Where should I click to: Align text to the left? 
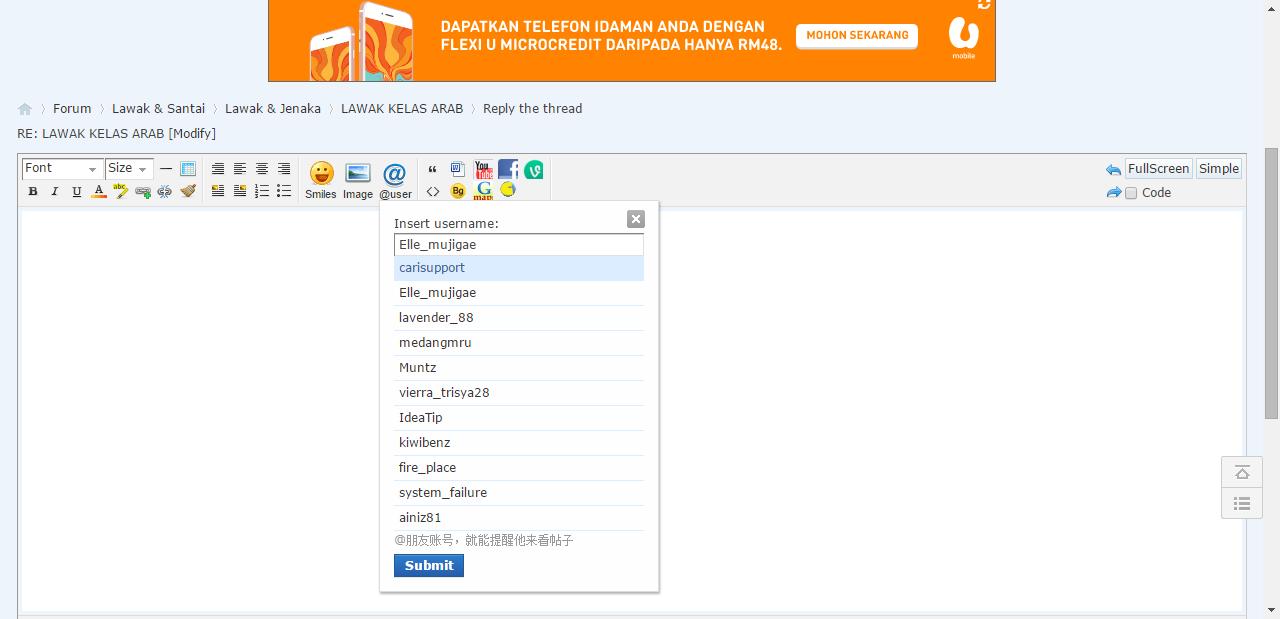240,169
